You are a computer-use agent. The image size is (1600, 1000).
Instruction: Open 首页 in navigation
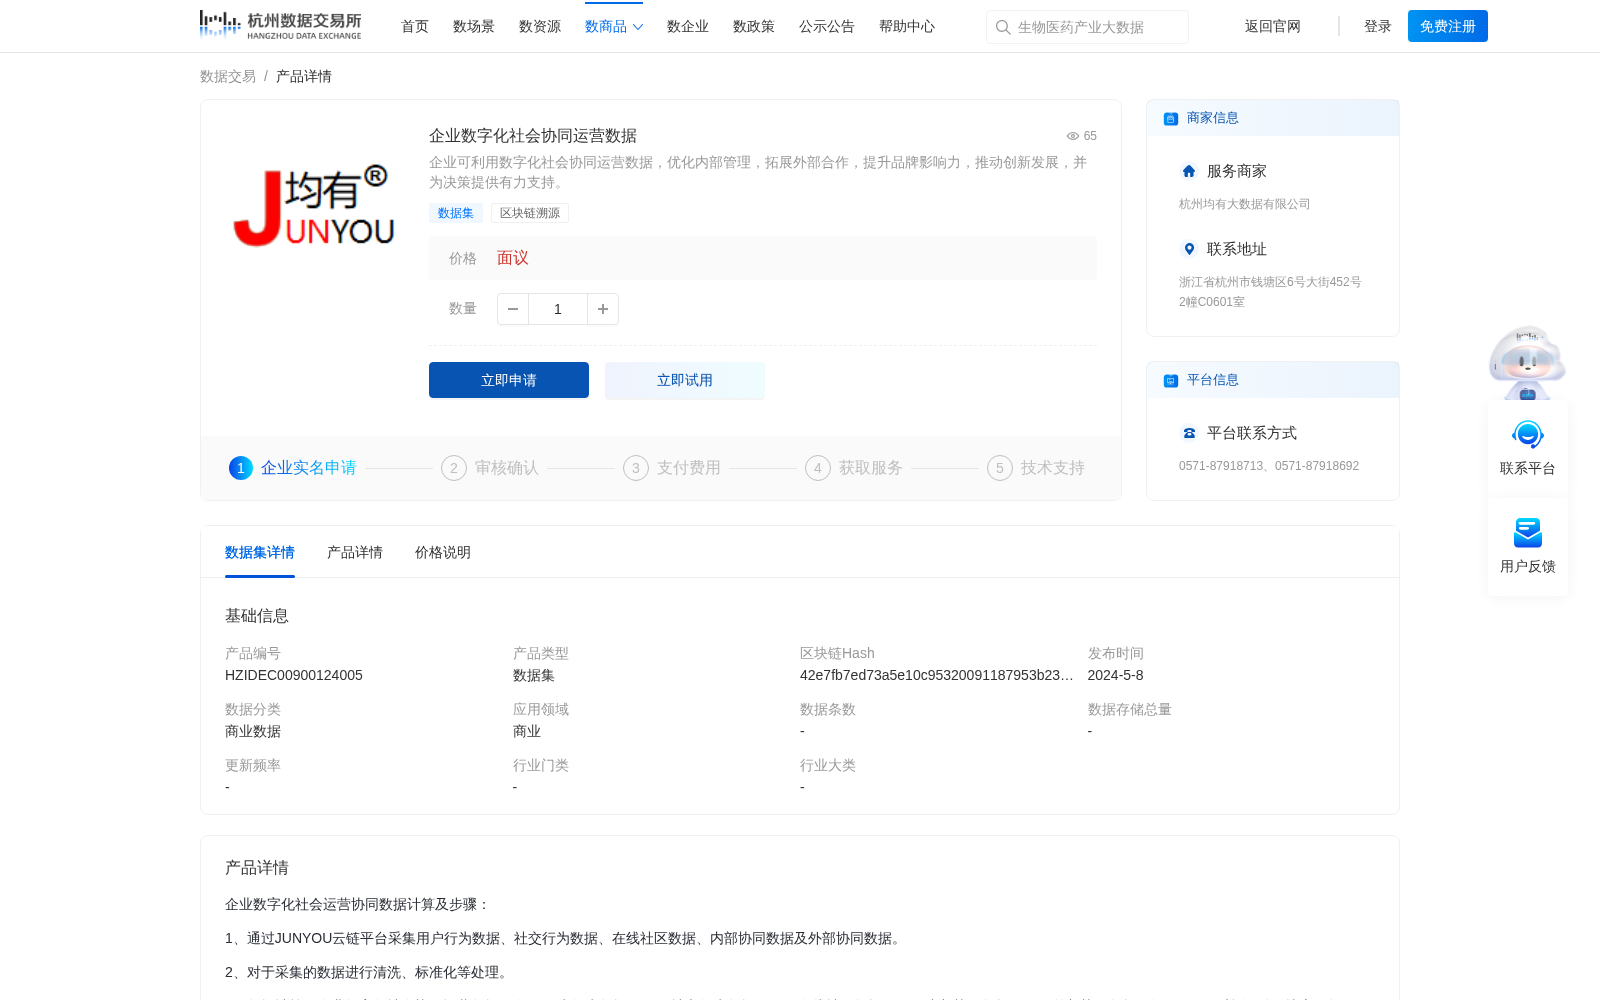(x=415, y=27)
